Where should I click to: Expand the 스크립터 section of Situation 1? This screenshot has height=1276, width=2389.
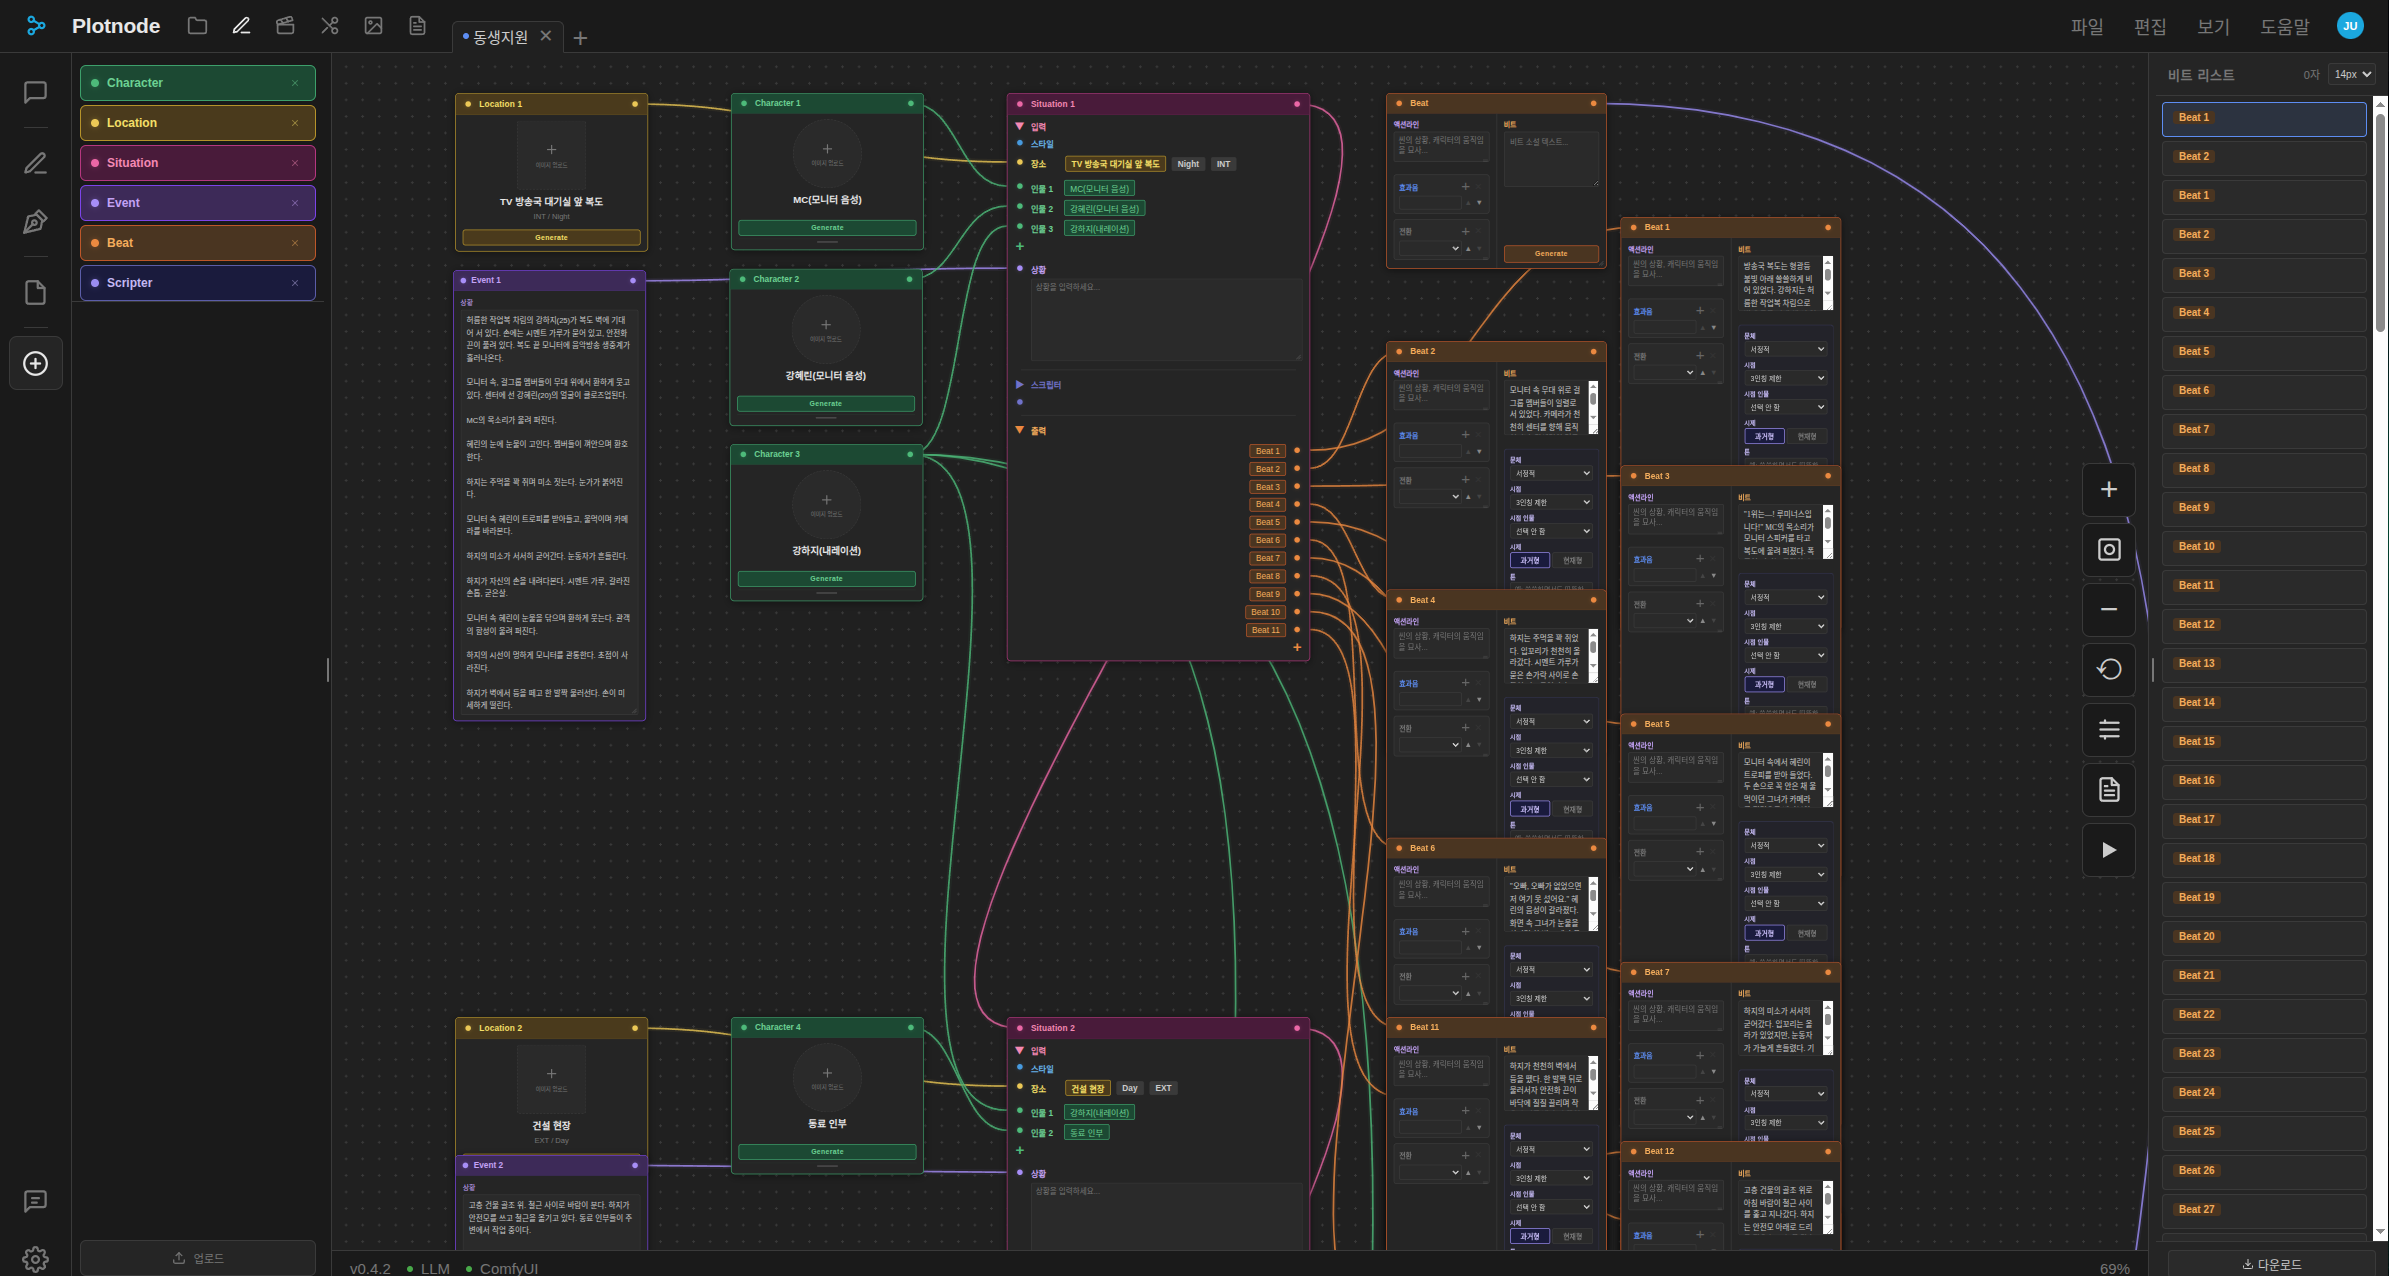pyautogui.click(x=1019, y=385)
